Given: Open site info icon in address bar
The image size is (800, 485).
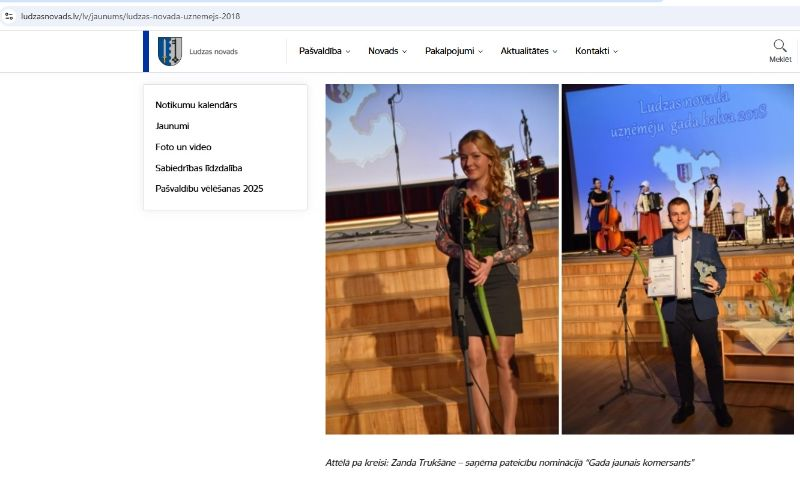Looking at the screenshot, I should 9,16.
